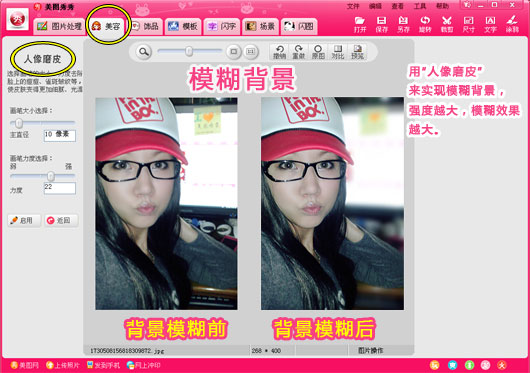
Task: Select the 裁剪 scissors crop icon
Action: coord(447,24)
